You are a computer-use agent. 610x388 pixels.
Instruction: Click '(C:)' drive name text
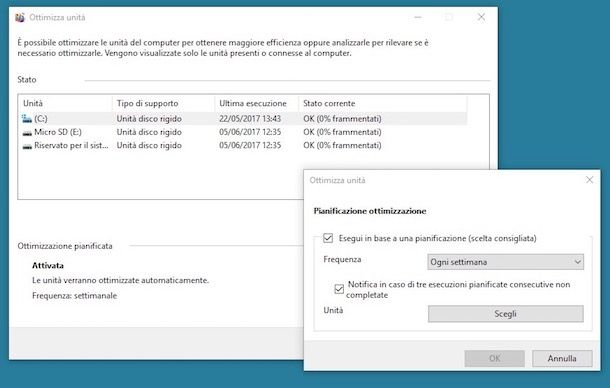click(x=41, y=119)
